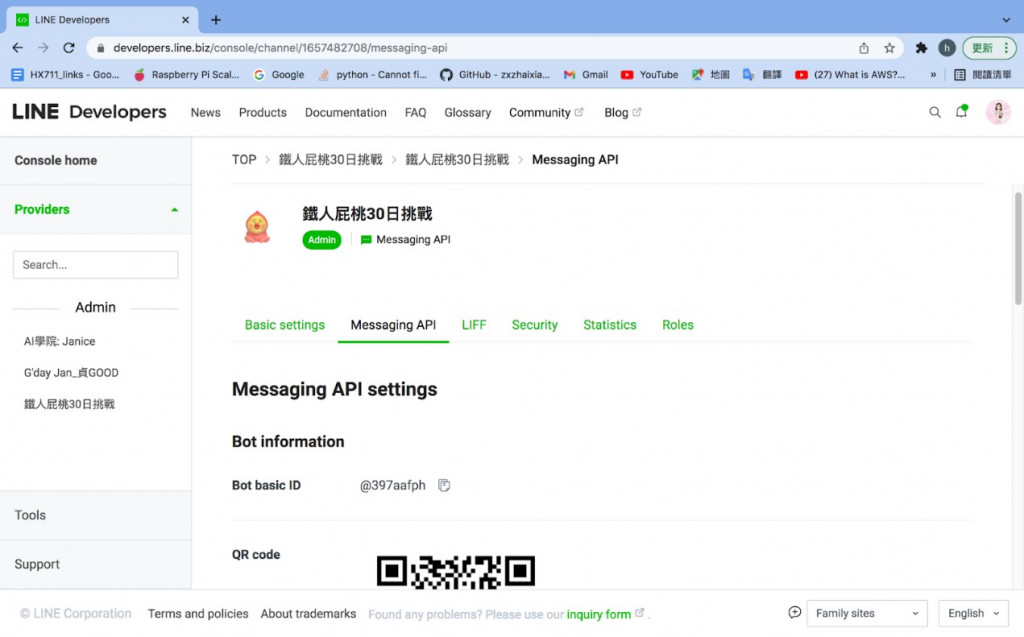Select provider AI學院: Janice
The image size is (1024, 637).
point(59,341)
